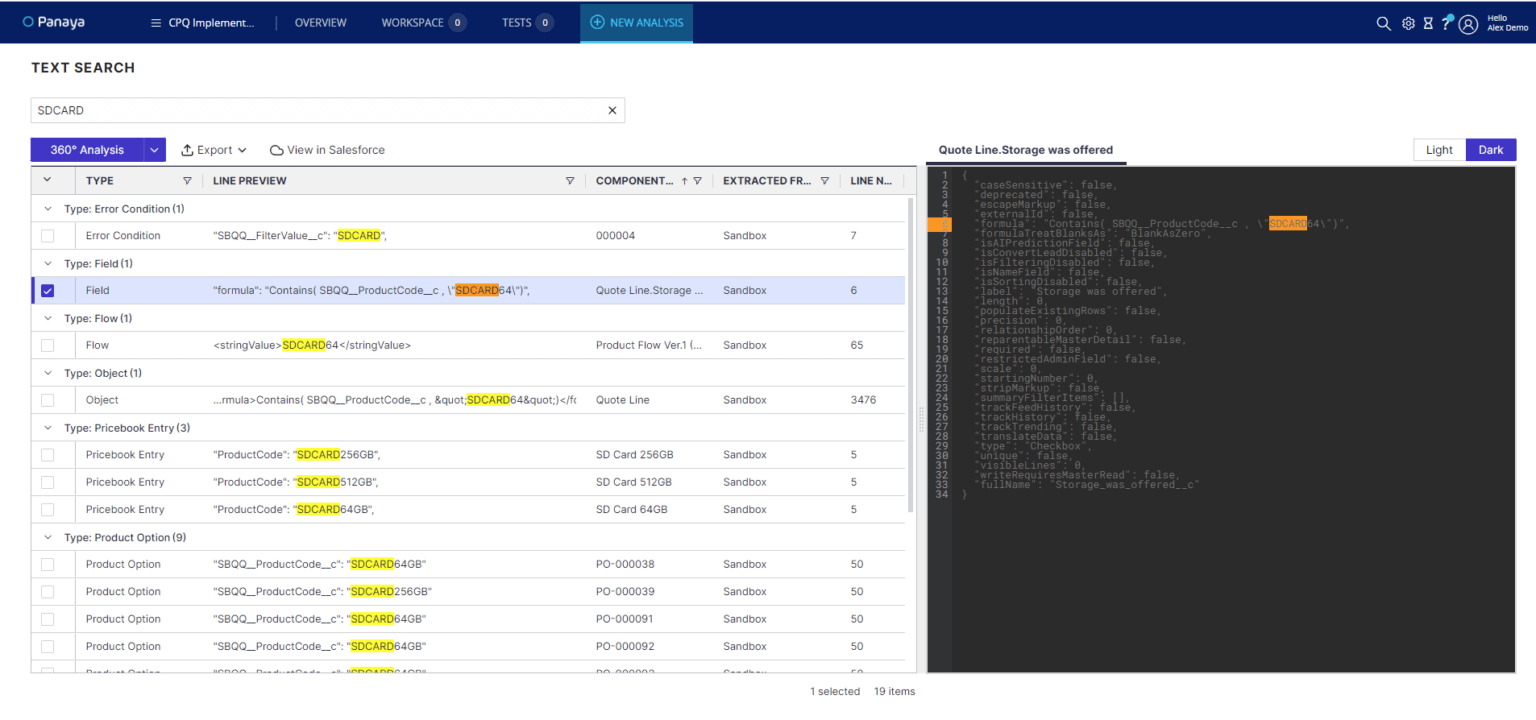Uncheck the selected Field row checkbox
The width and height of the screenshot is (1536, 720).
coord(47,291)
